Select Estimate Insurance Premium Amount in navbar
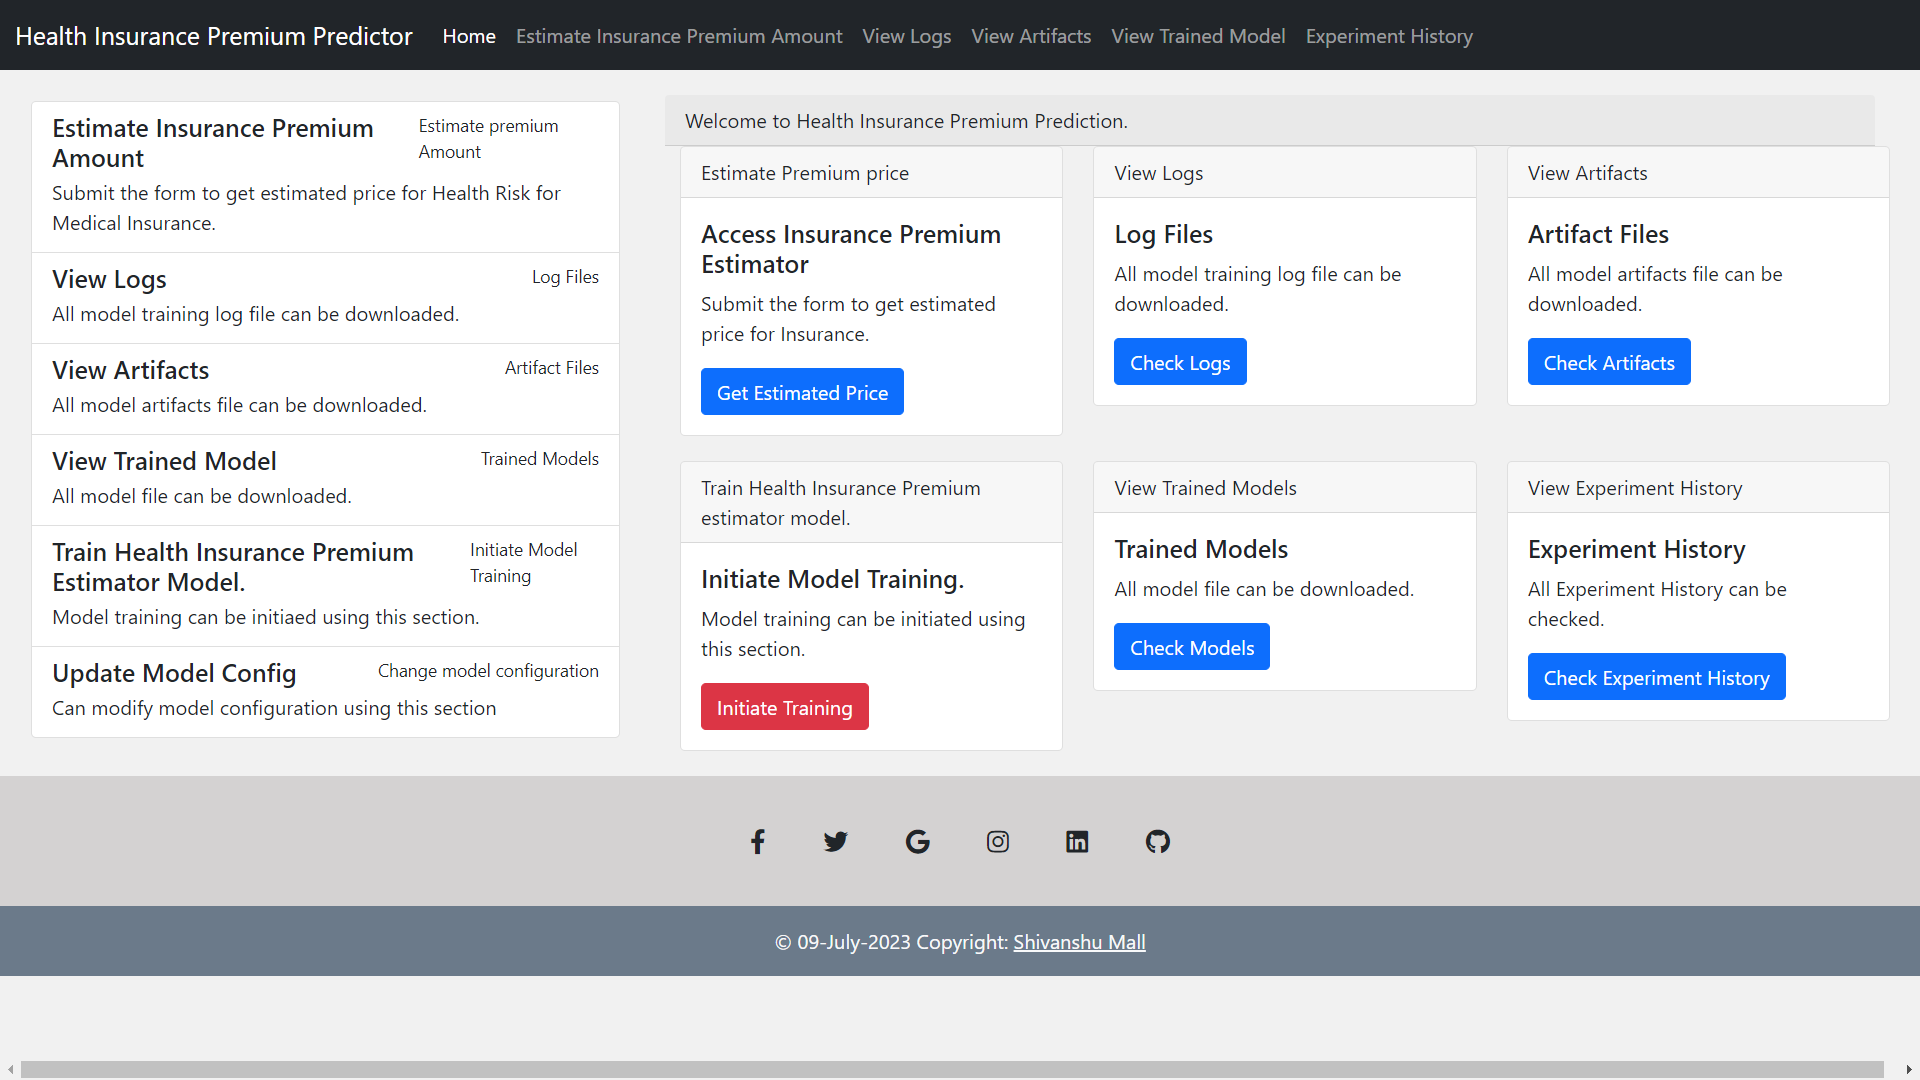This screenshot has width=1920, height=1080. pyautogui.click(x=679, y=36)
